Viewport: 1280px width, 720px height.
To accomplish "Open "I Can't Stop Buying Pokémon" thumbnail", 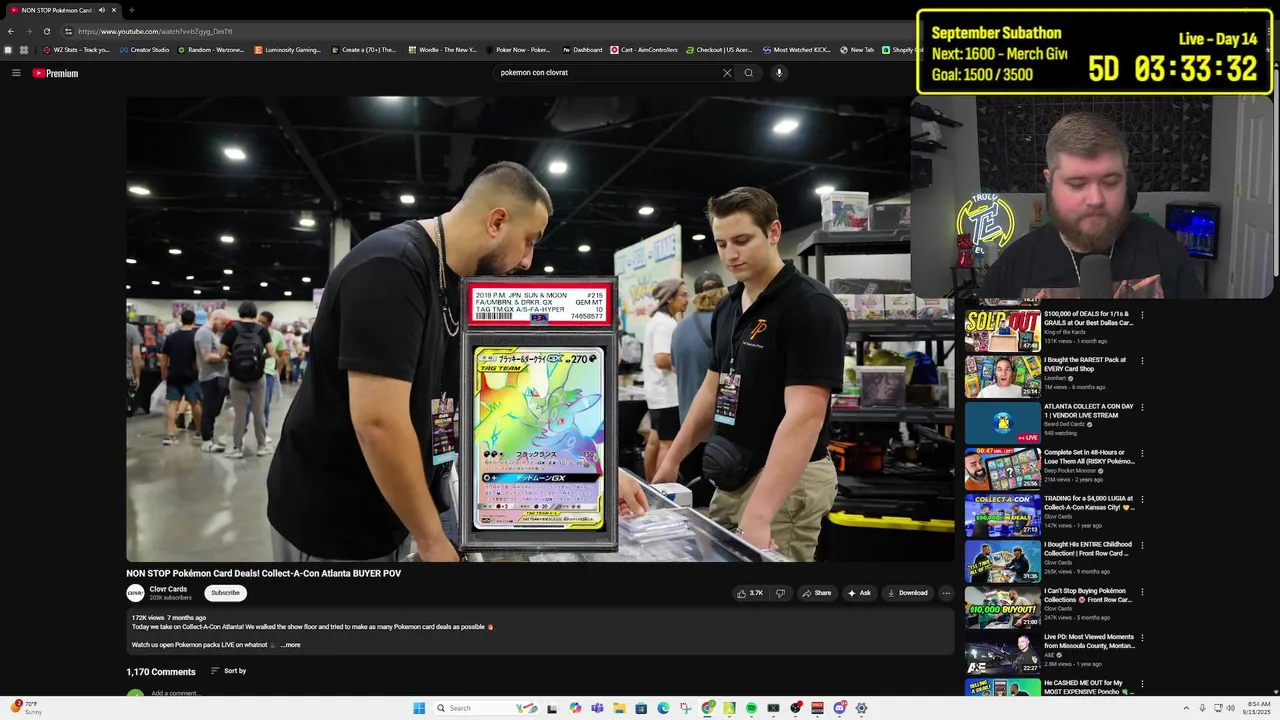I will [1002, 607].
